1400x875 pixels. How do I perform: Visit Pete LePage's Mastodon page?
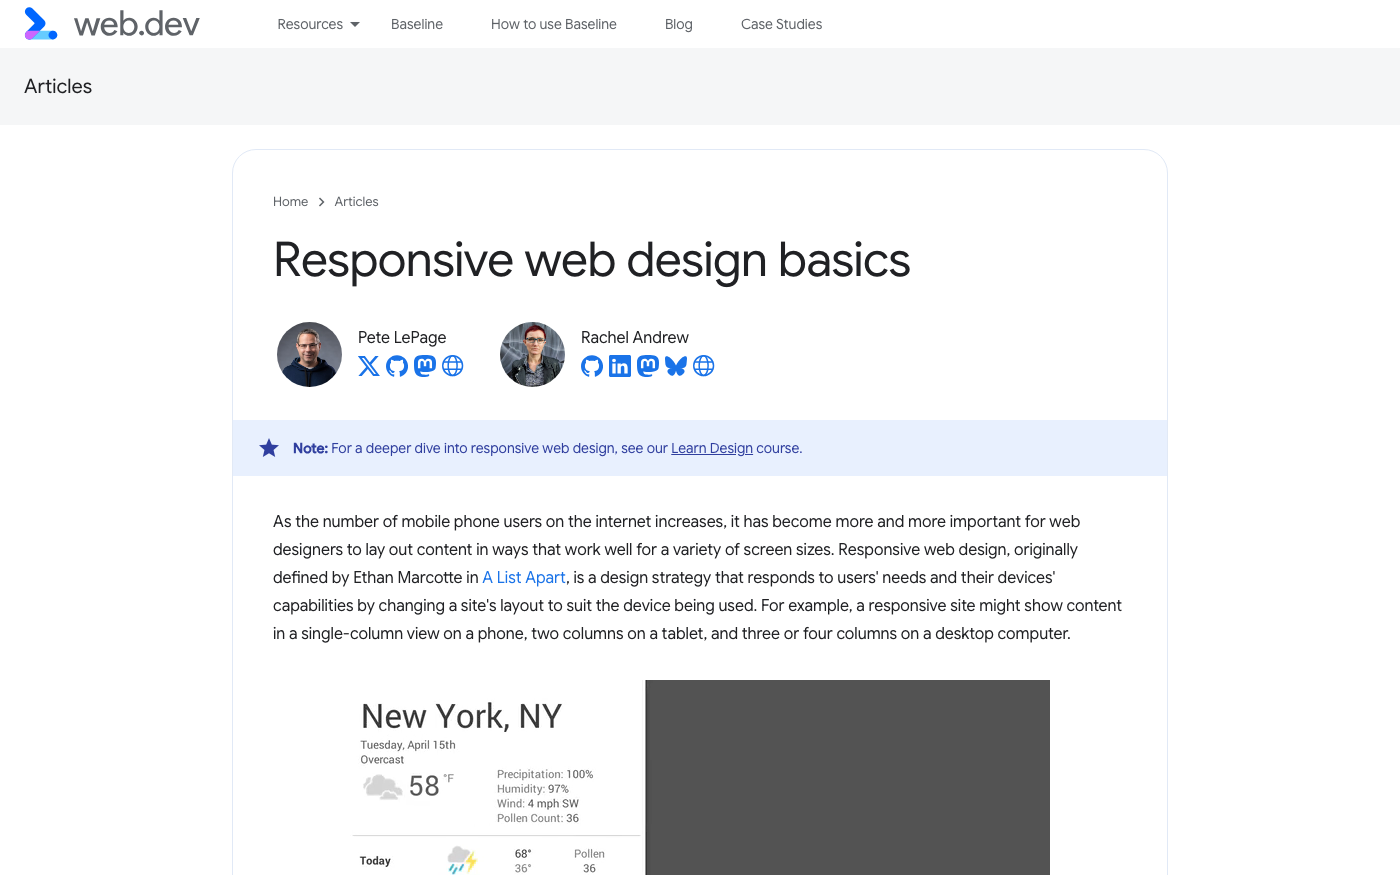click(x=425, y=366)
